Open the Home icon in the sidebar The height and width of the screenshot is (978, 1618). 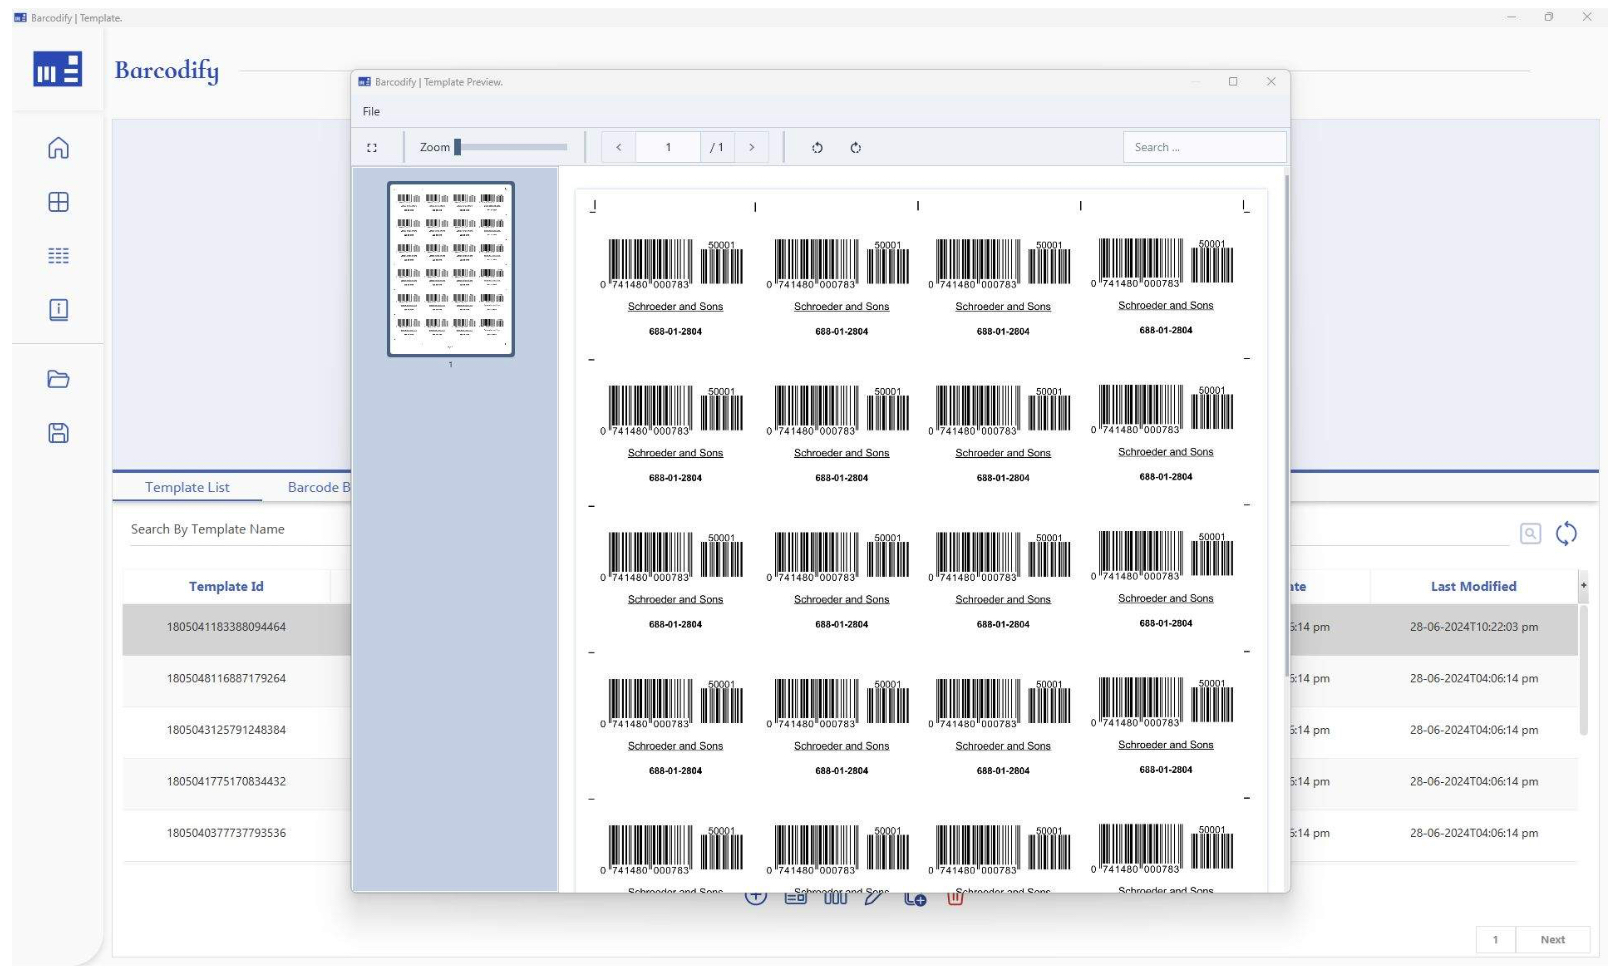[58, 148]
